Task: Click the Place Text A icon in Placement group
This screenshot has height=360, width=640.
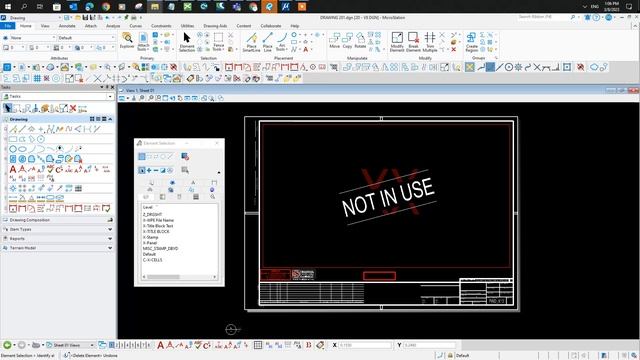Action: (x=305, y=49)
